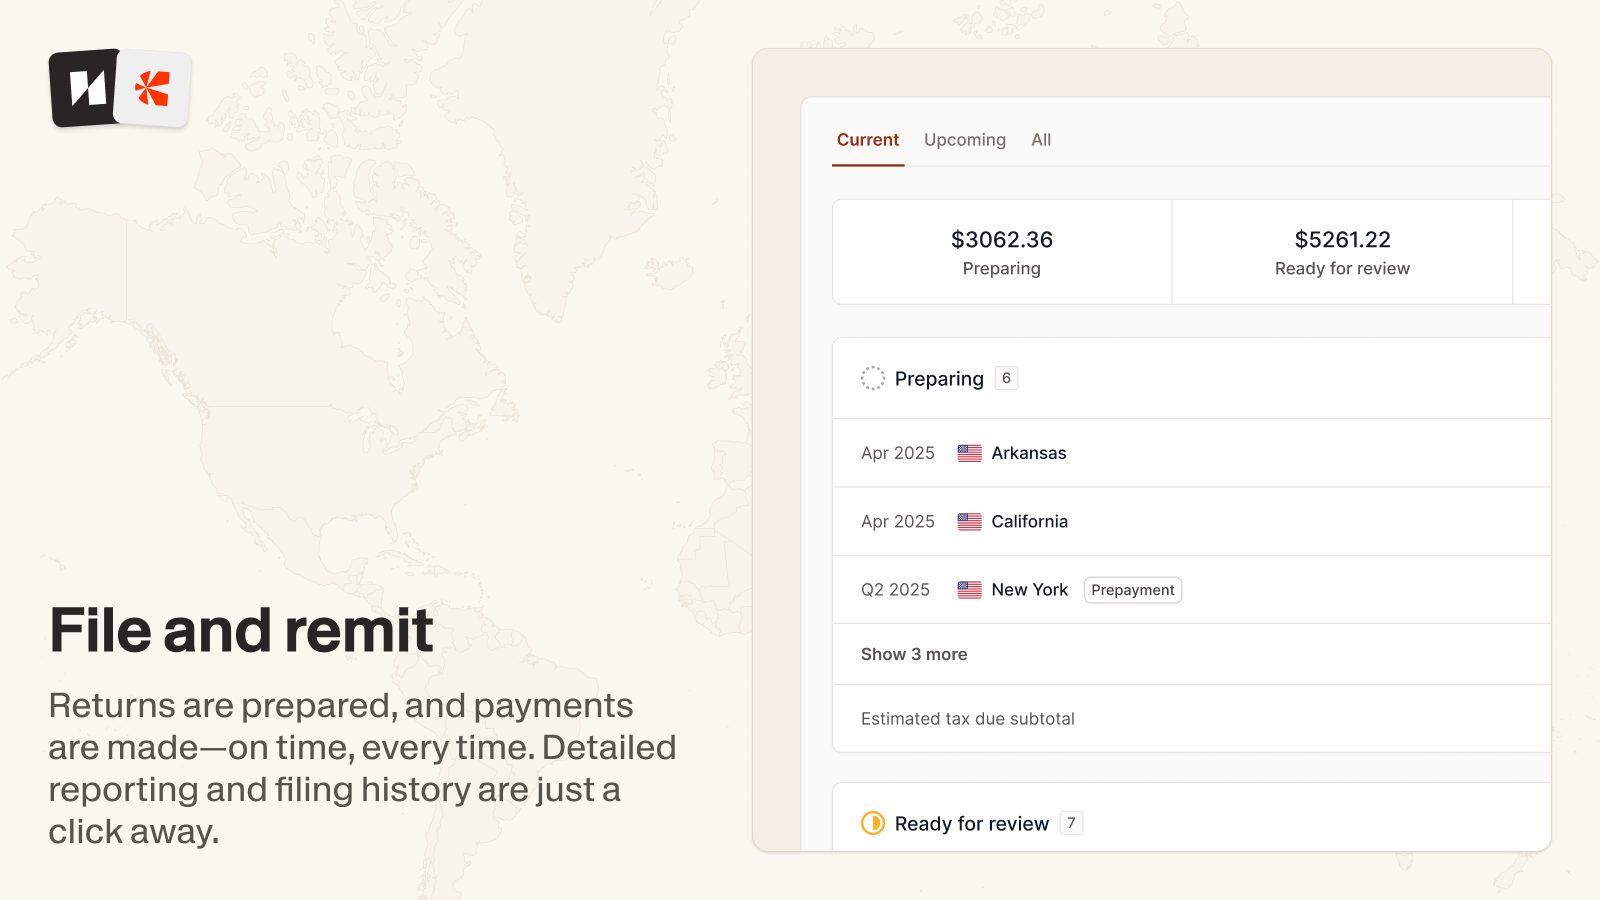Select the All tab
This screenshot has height=900, width=1600.
tap(1041, 140)
